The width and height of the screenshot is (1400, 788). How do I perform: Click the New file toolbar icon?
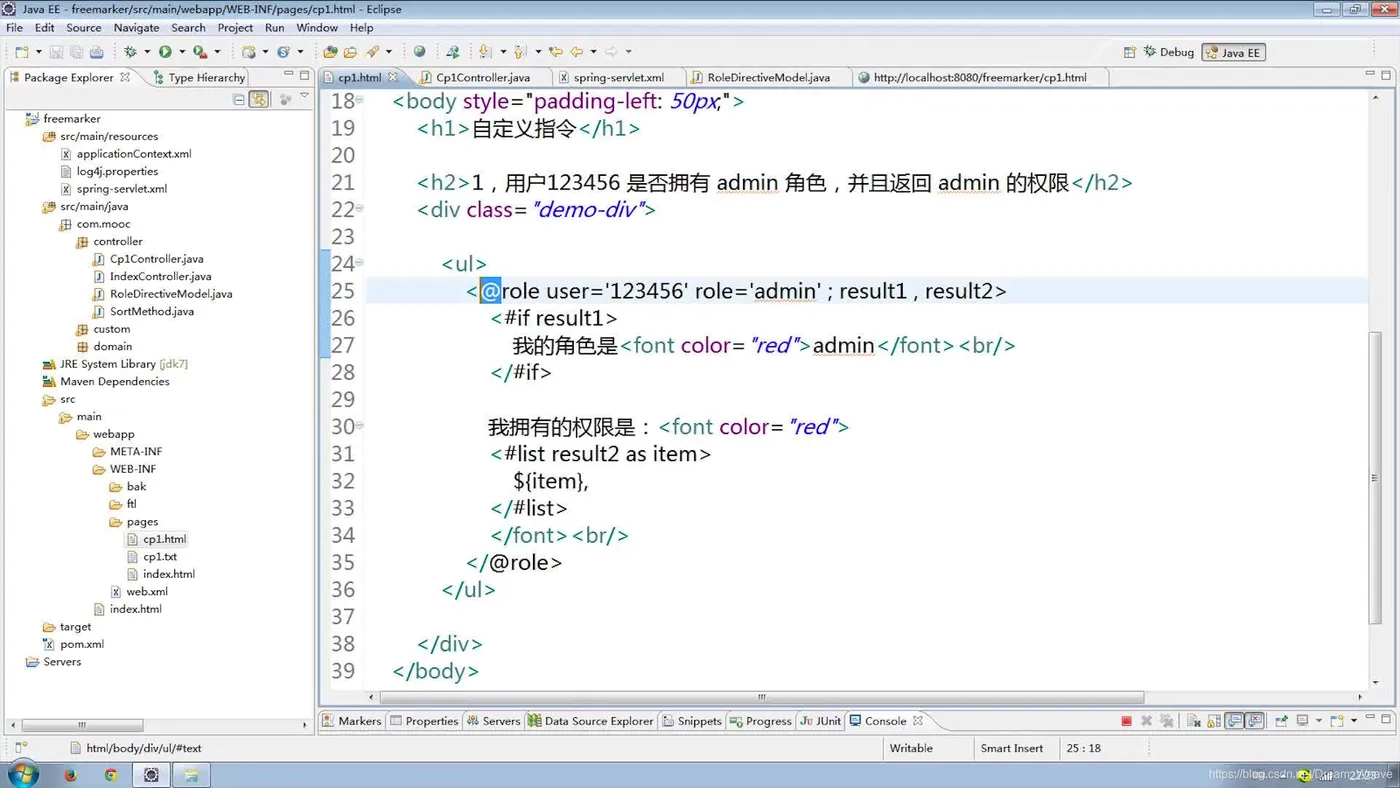pos(21,52)
